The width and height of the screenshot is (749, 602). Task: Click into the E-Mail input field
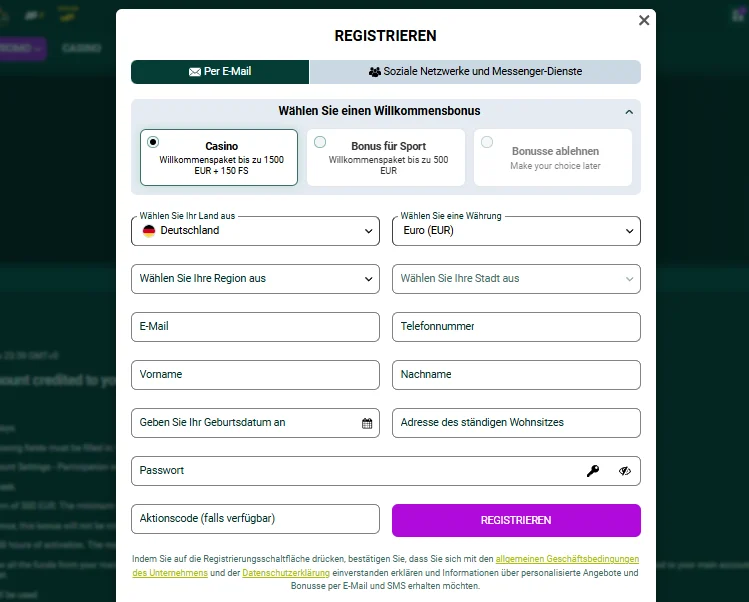point(255,327)
